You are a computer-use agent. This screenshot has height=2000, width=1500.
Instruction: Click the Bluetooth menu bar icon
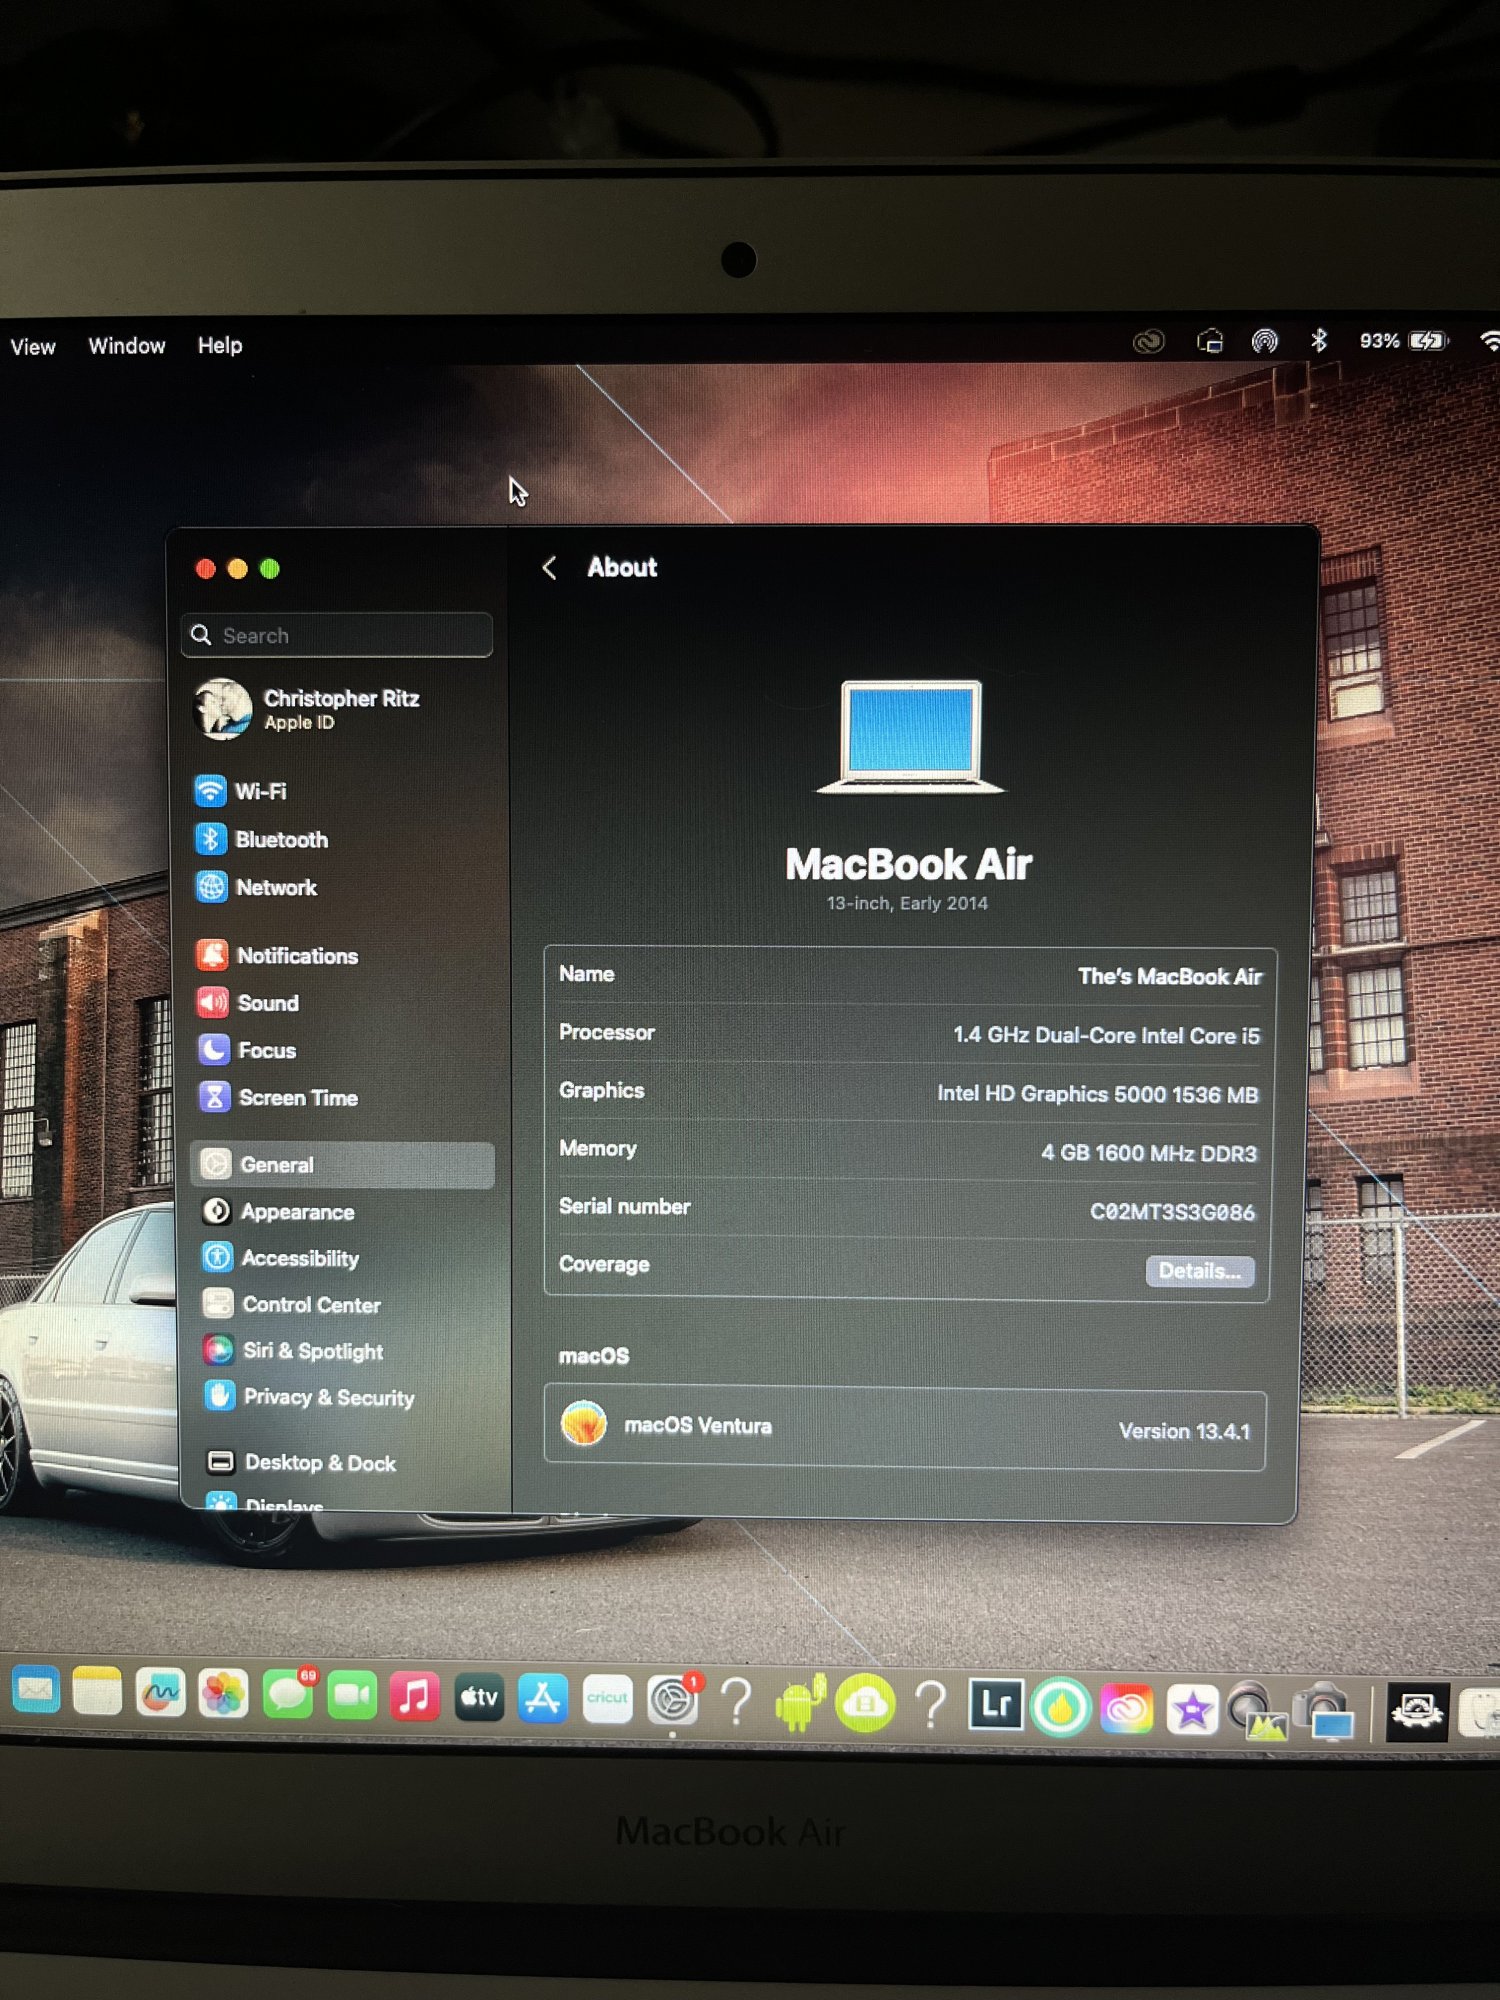[1319, 341]
